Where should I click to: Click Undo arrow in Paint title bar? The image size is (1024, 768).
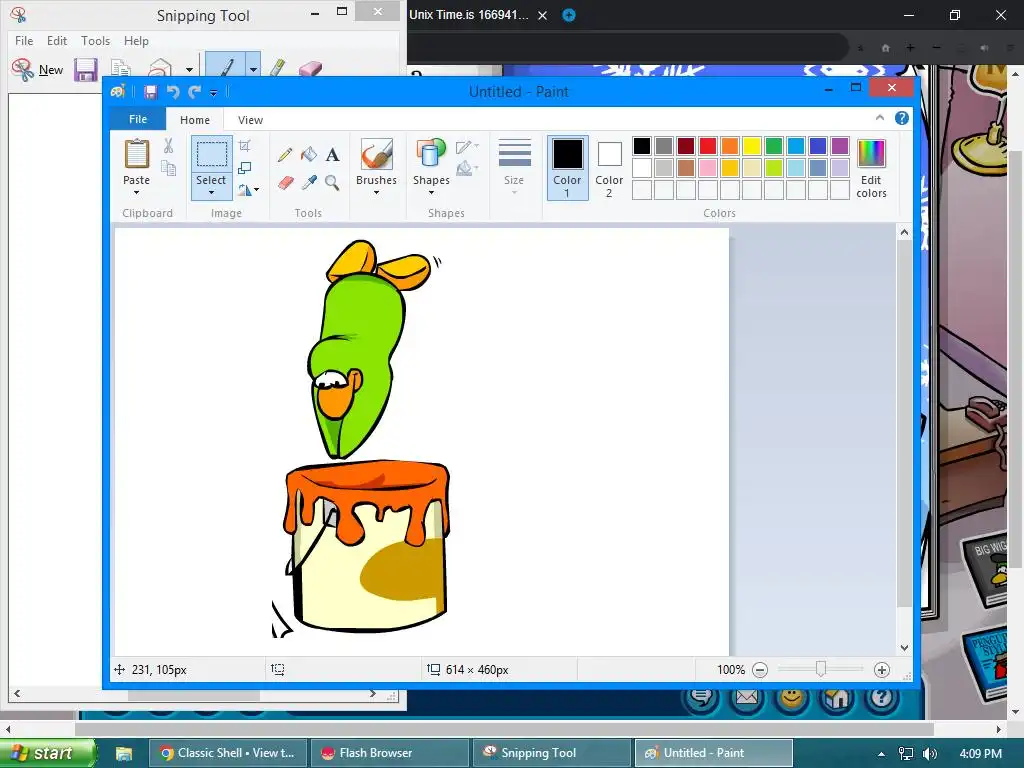click(173, 92)
